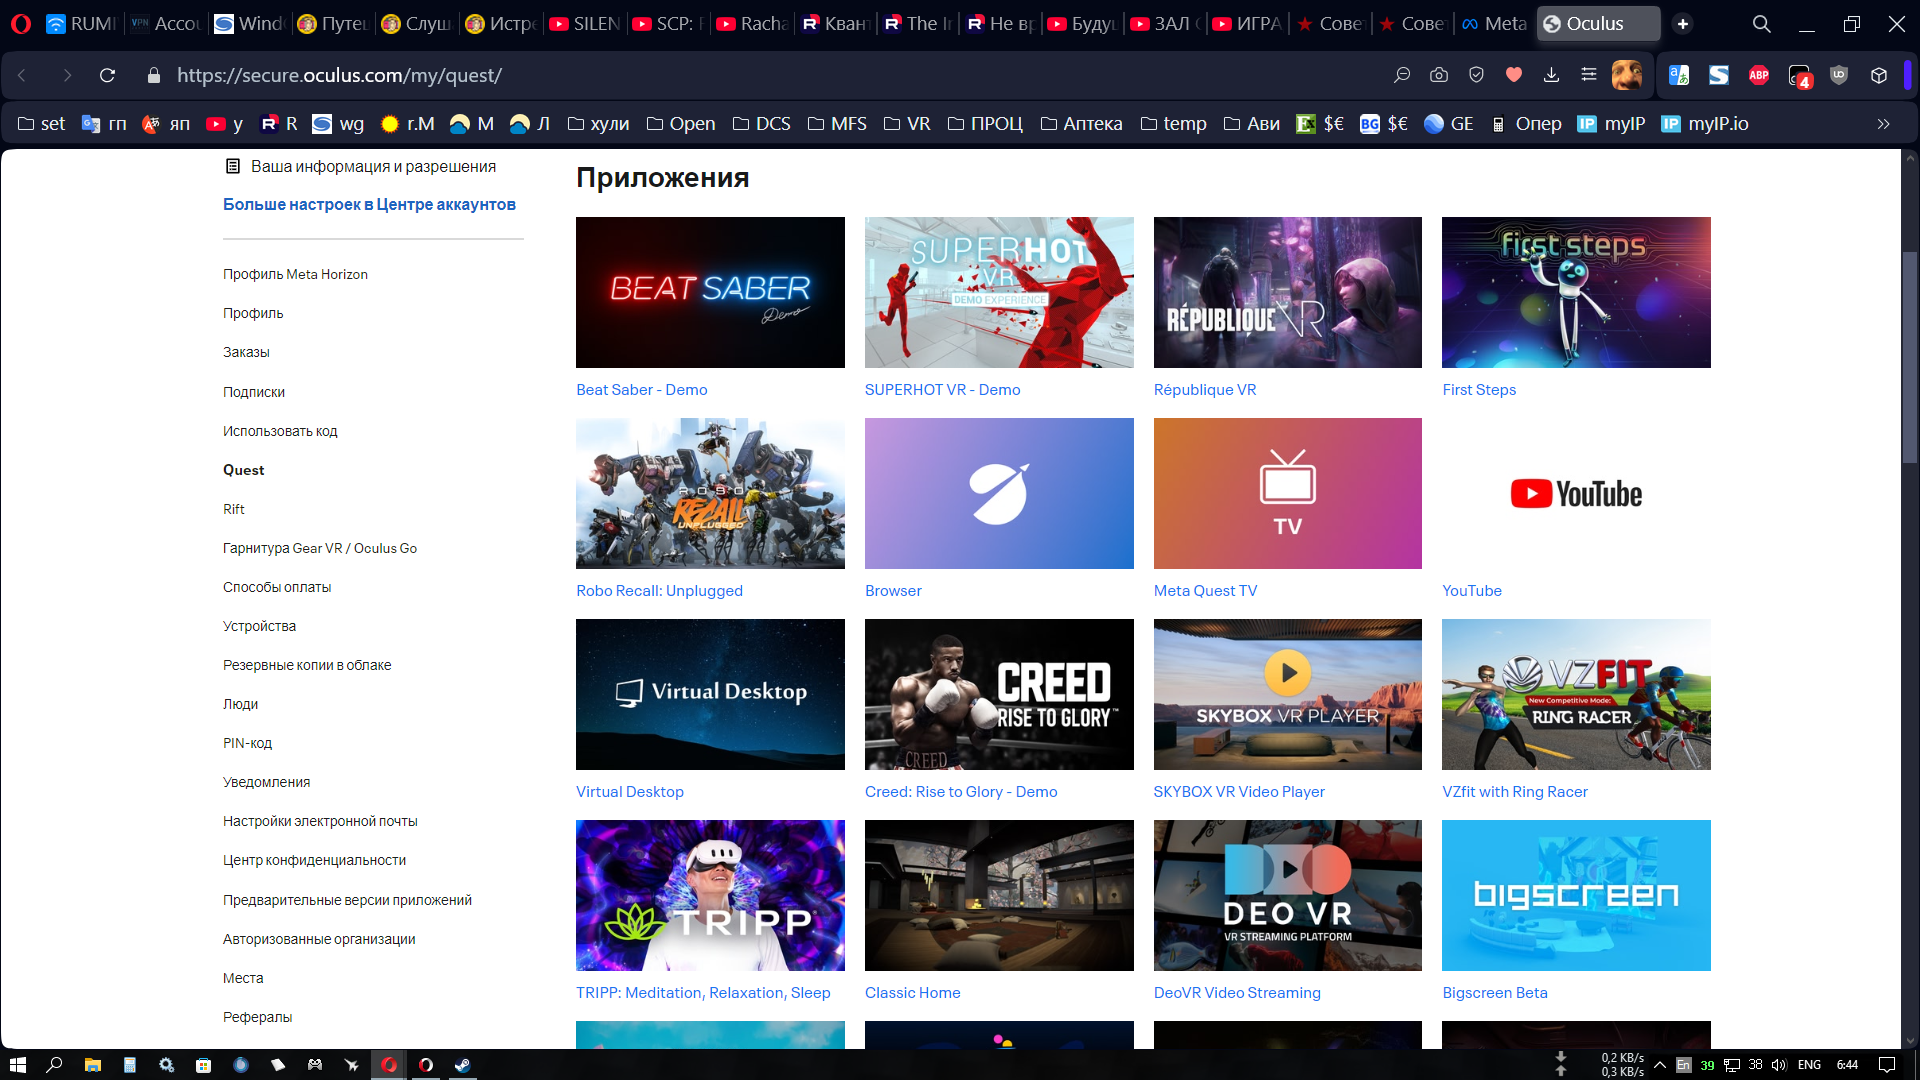Open the Adblock Plus extension icon
The width and height of the screenshot is (1920, 1080).
click(x=1759, y=75)
